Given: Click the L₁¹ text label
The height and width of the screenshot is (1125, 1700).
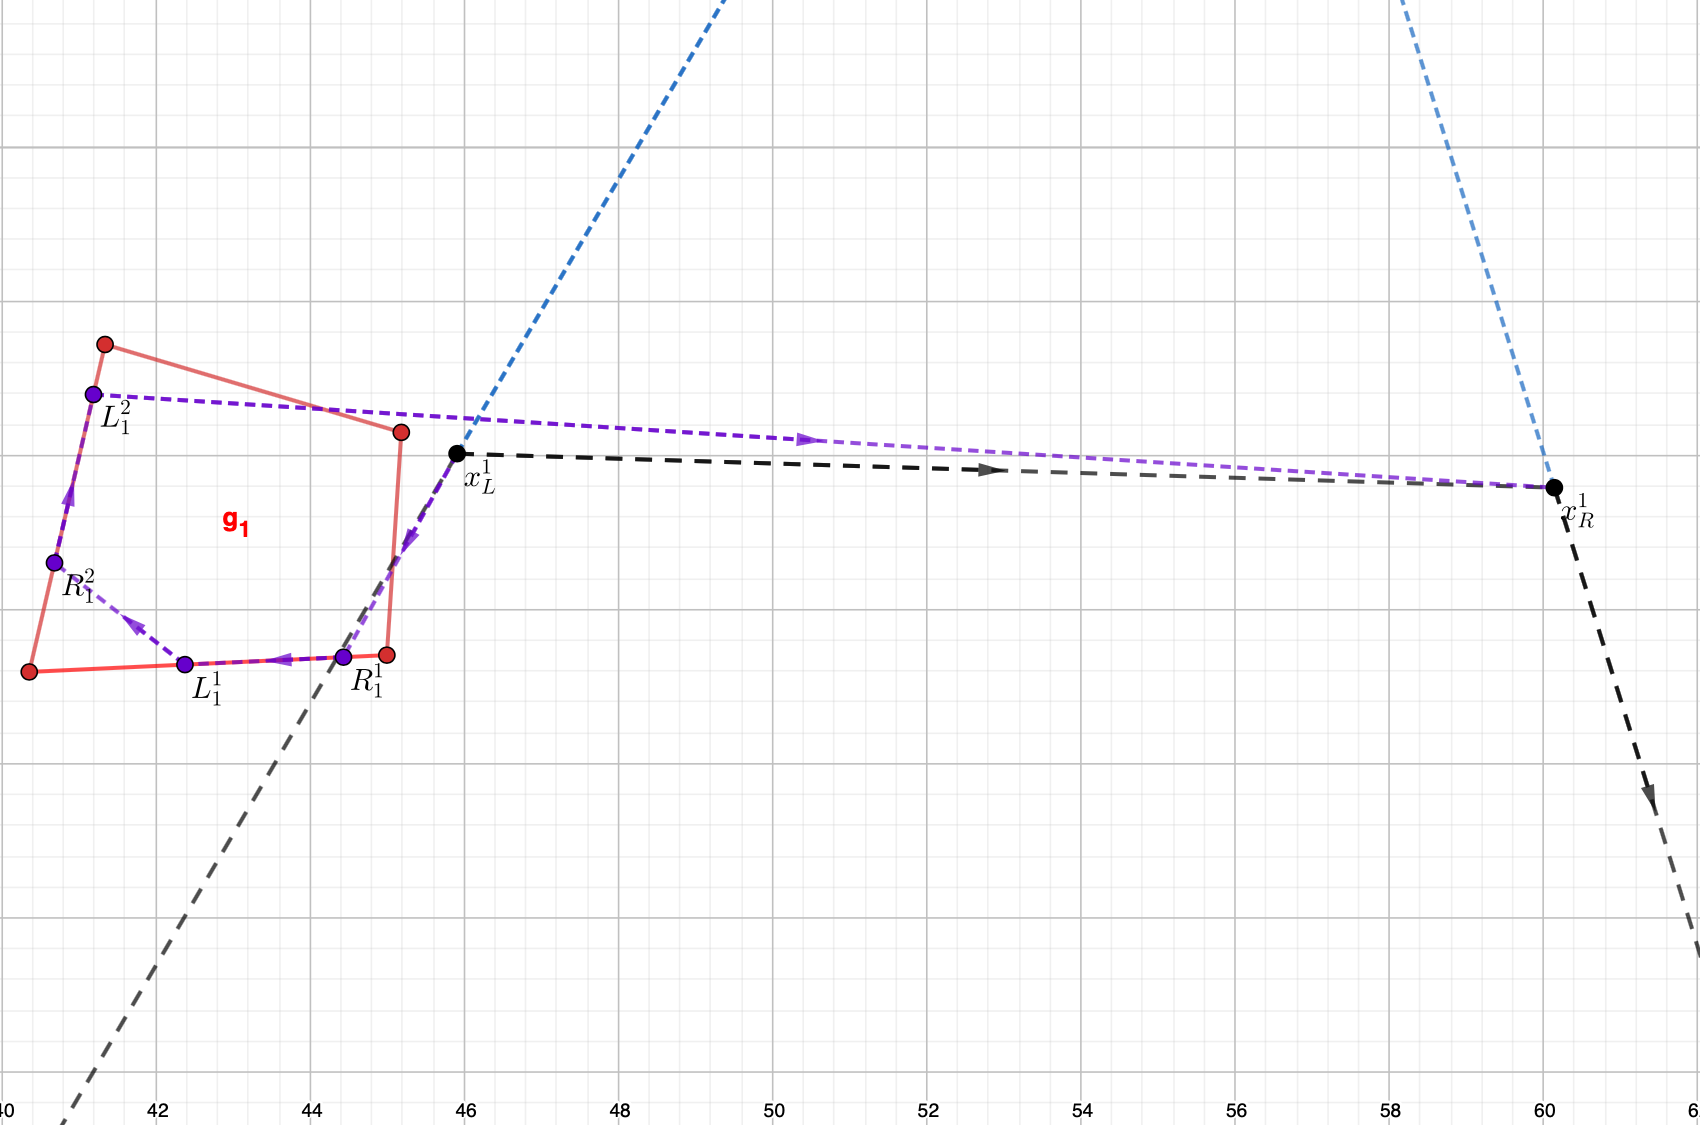Looking at the screenshot, I should 207,688.
